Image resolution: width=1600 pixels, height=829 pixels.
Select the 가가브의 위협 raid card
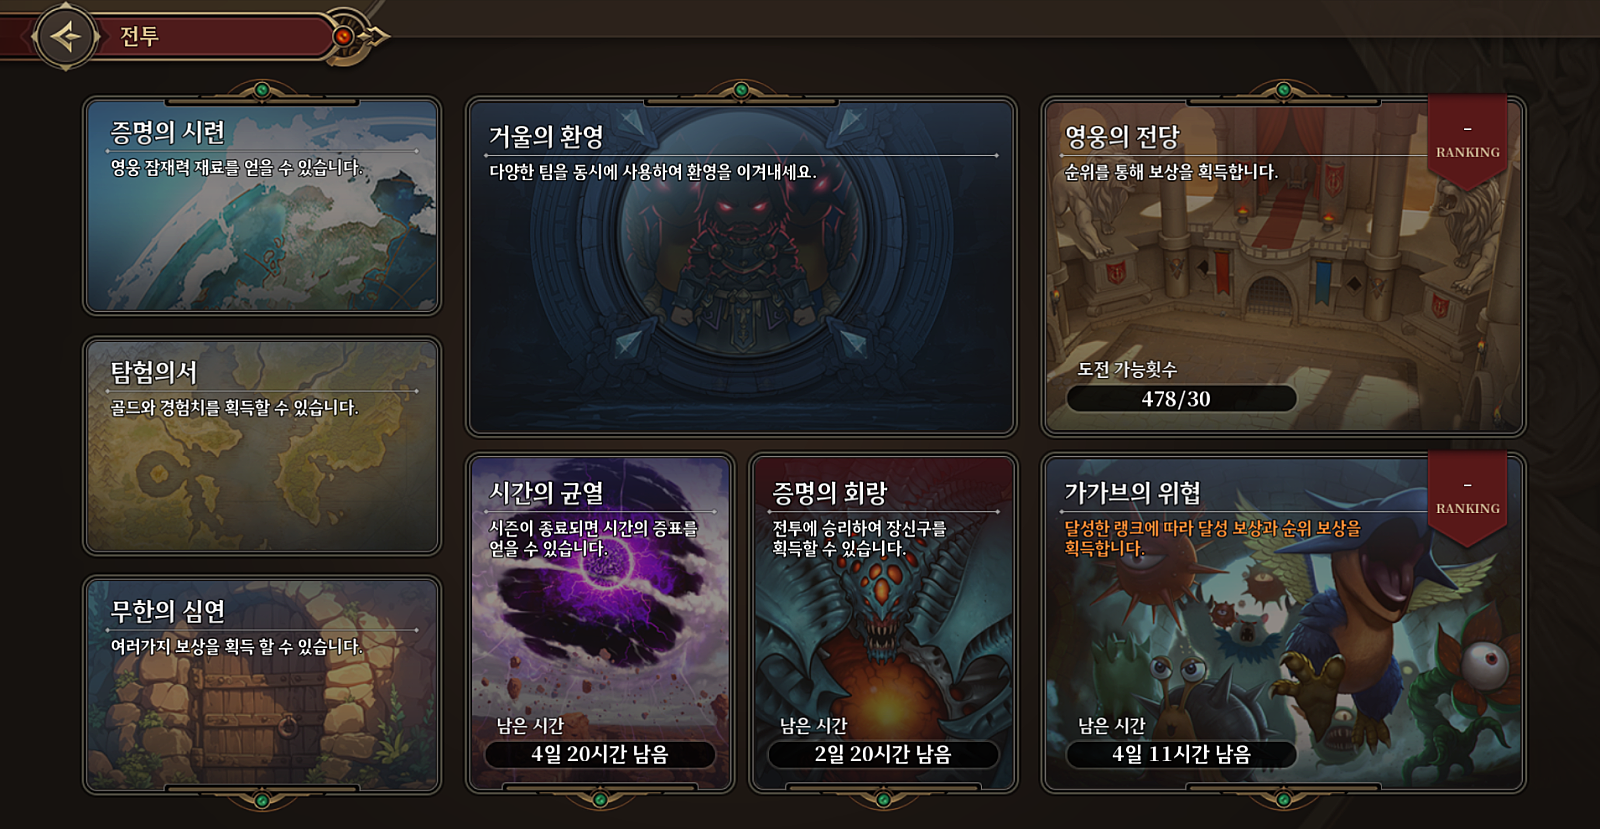coord(1283,623)
